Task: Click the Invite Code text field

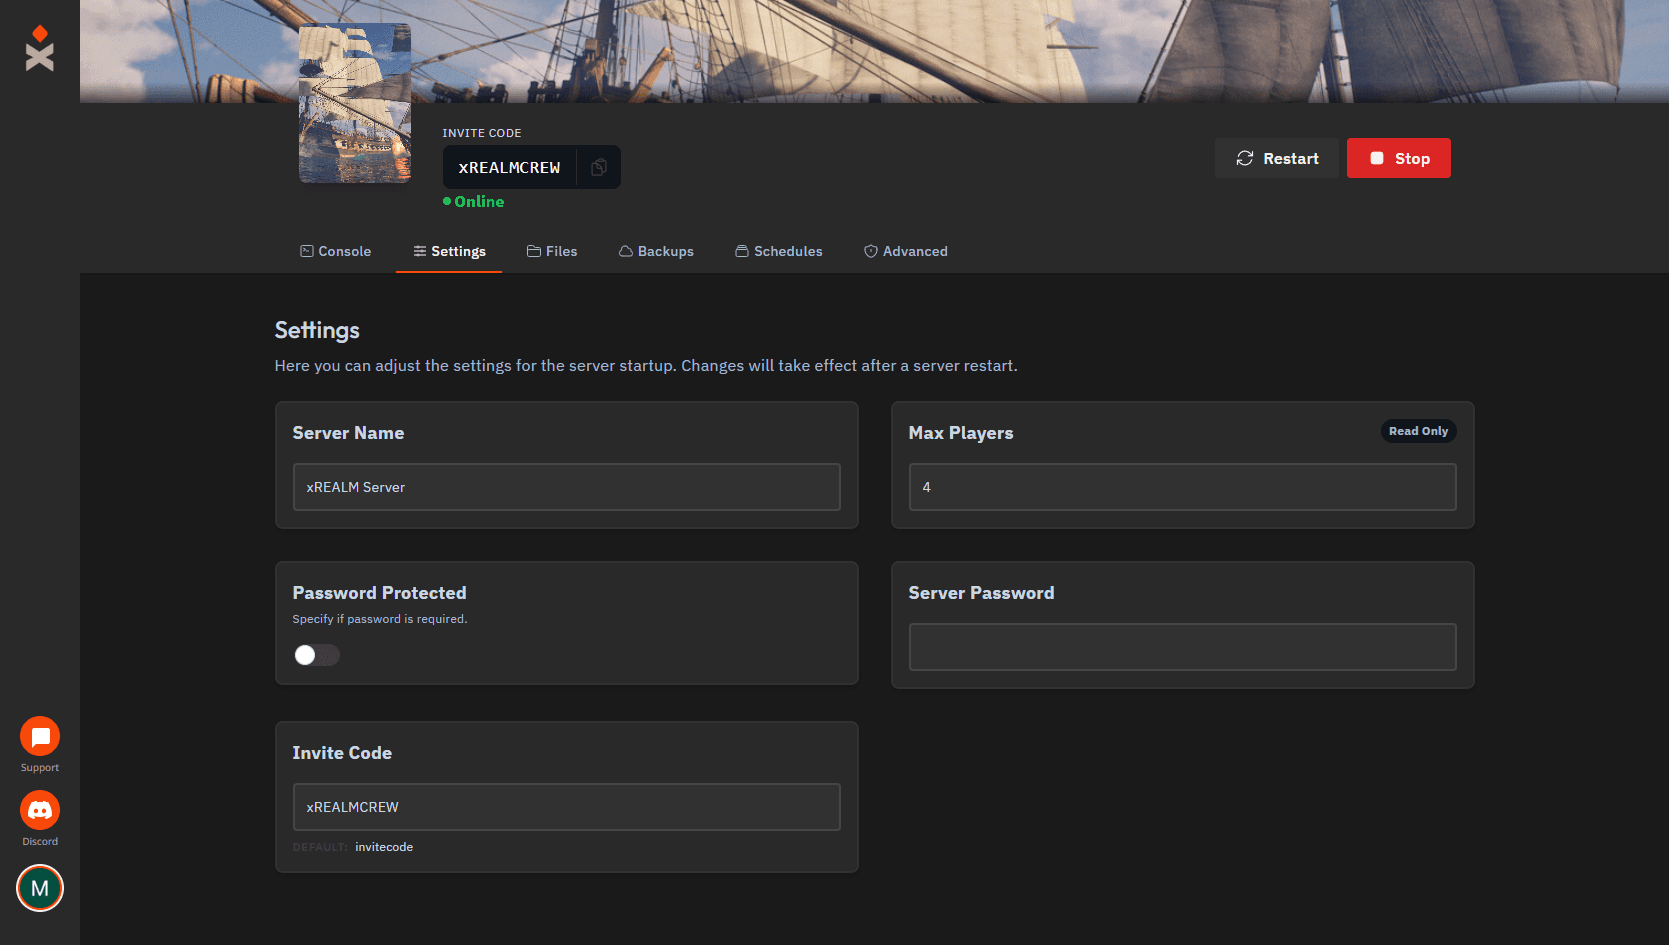Action: click(x=566, y=807)
